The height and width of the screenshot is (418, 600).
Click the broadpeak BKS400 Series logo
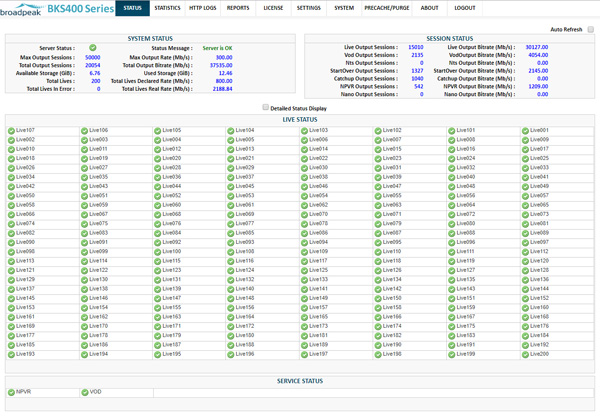click(57, 9)
